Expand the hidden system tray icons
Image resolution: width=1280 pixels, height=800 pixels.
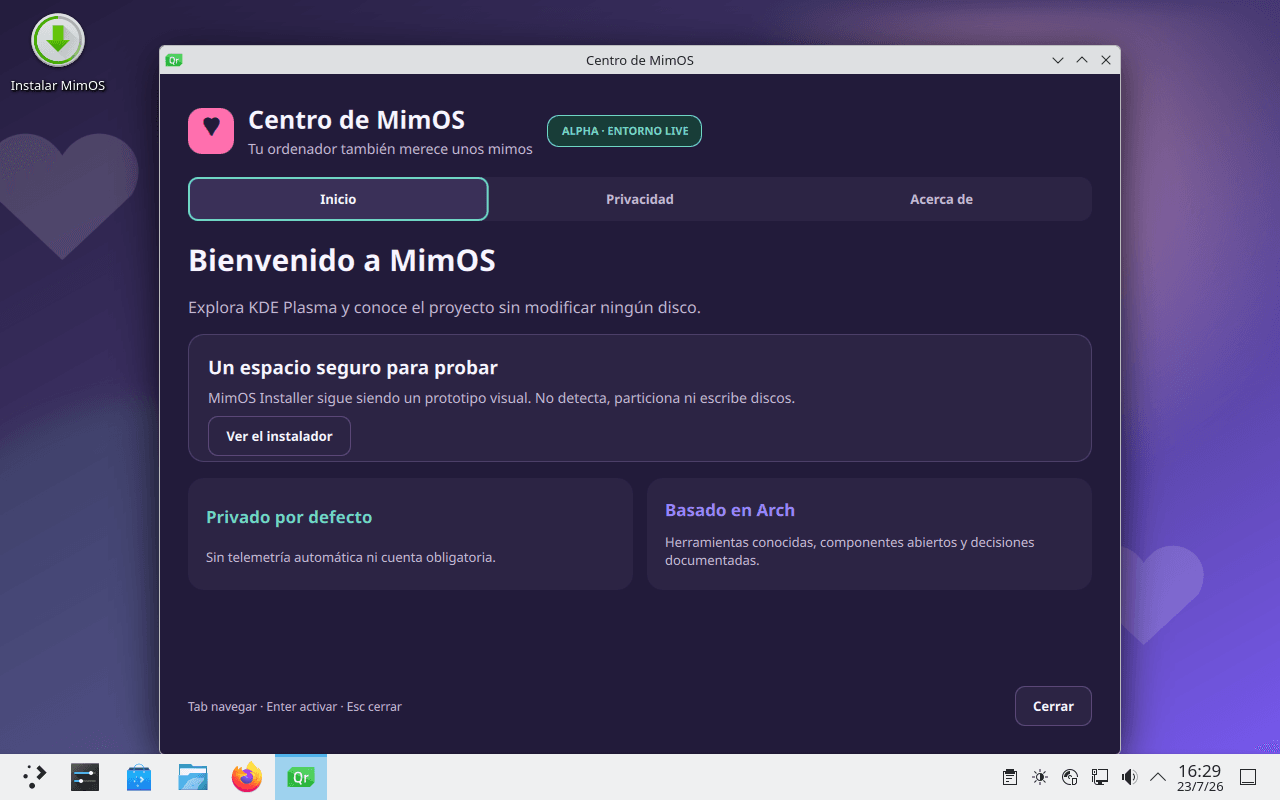[x=1158, y=777]
